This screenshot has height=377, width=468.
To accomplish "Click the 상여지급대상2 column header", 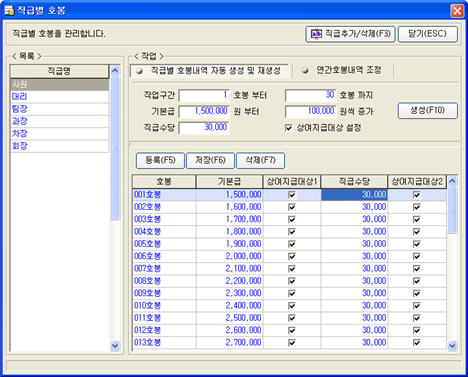I will pyautogui.click(x=417, y=182).
